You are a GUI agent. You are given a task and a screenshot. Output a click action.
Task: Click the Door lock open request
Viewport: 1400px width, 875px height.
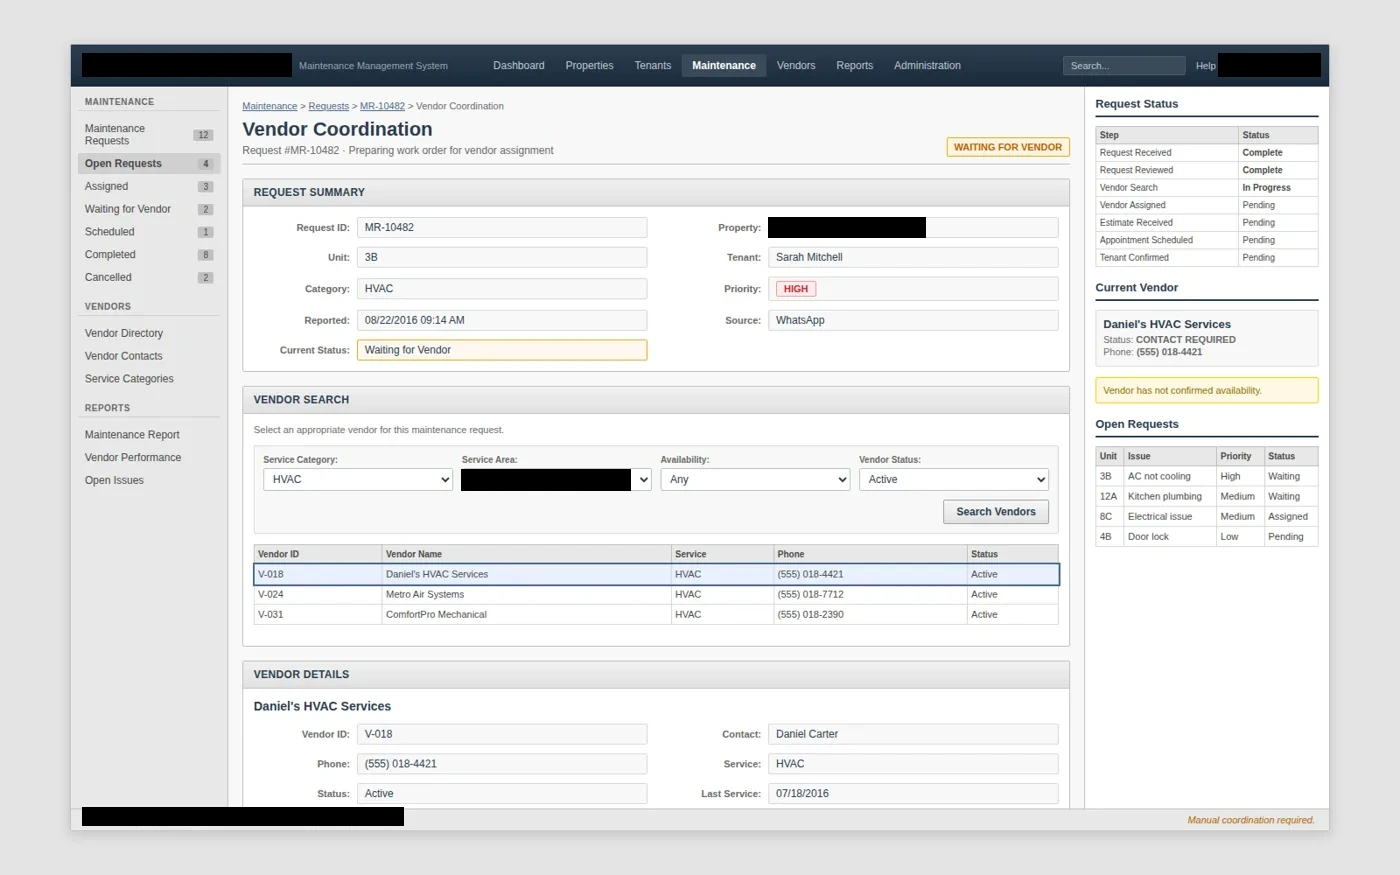[x=1207, y=537]
